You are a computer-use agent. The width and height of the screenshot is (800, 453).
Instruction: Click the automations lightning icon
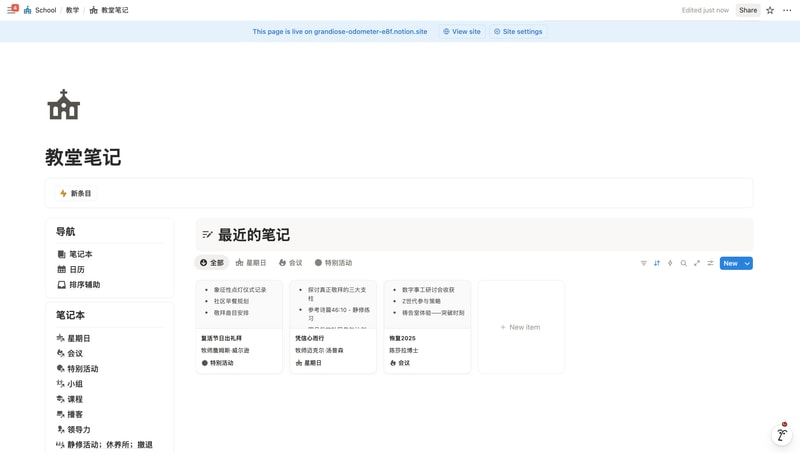[x=670, y=263]
